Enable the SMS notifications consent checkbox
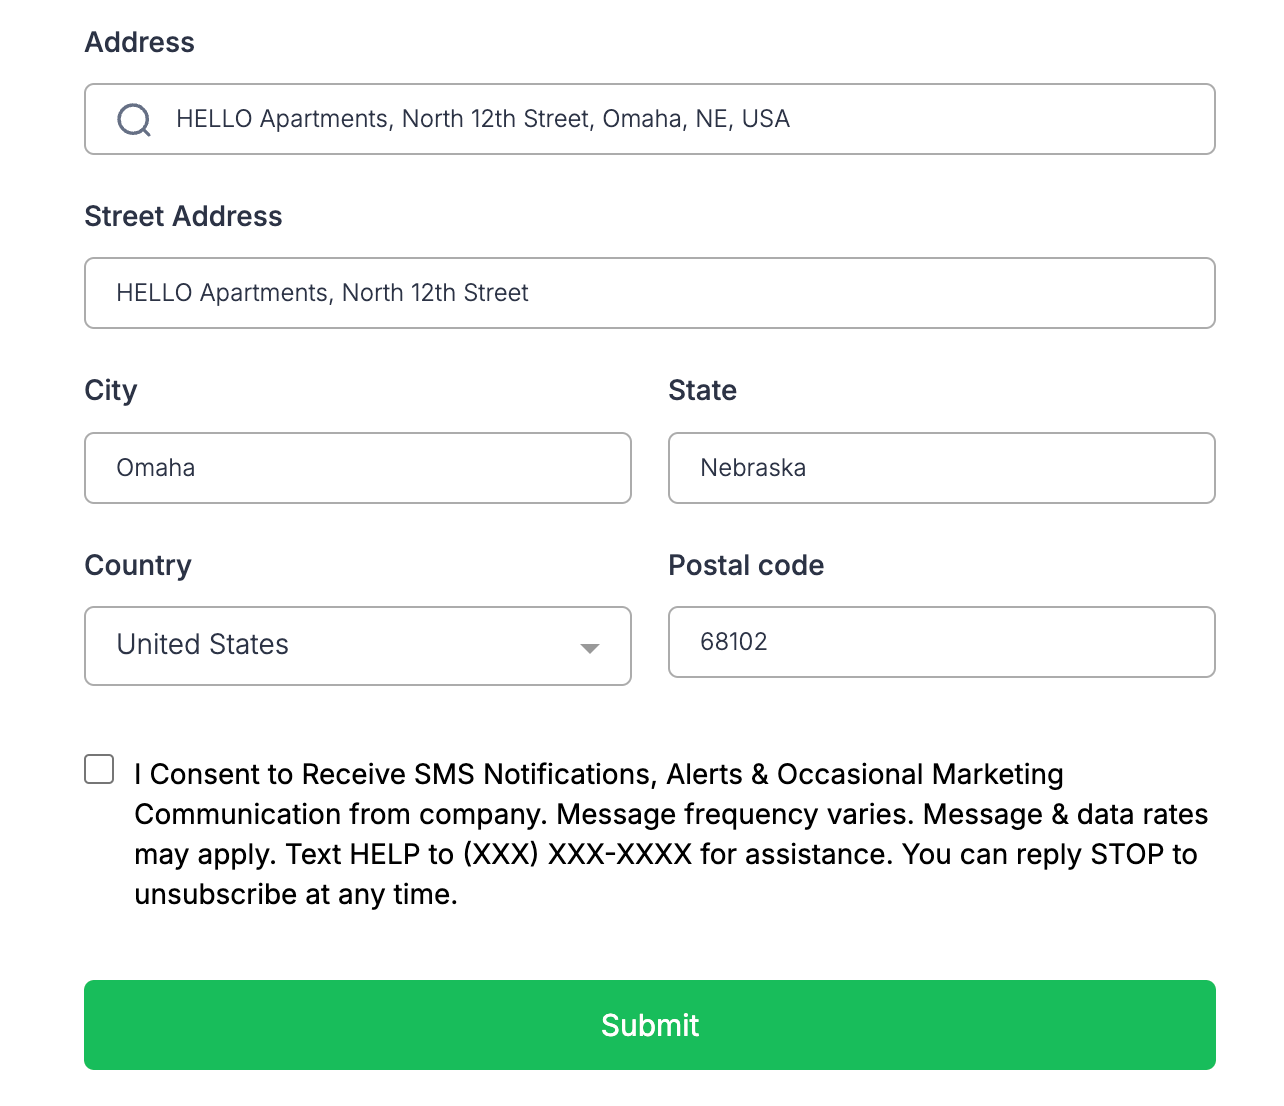 (x=99, y=769)
